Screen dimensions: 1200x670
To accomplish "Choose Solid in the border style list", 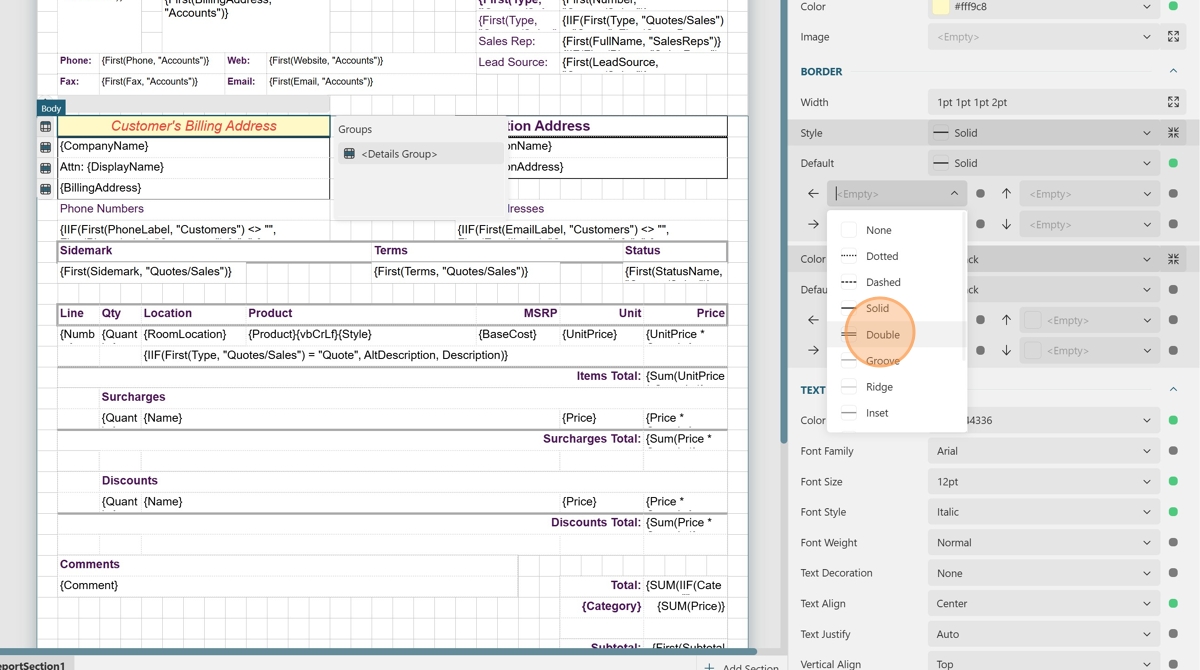I will click(x=895, y=308).
